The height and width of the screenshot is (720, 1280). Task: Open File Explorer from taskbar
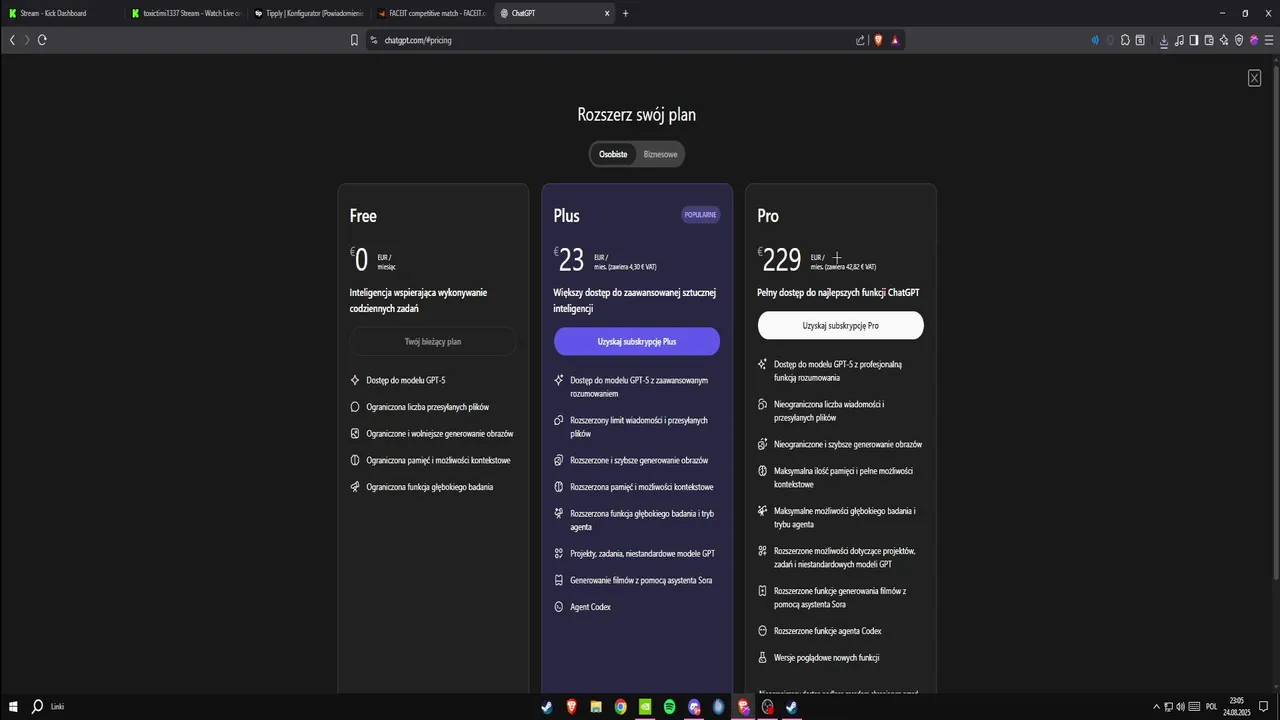click(x=596, y=706)
